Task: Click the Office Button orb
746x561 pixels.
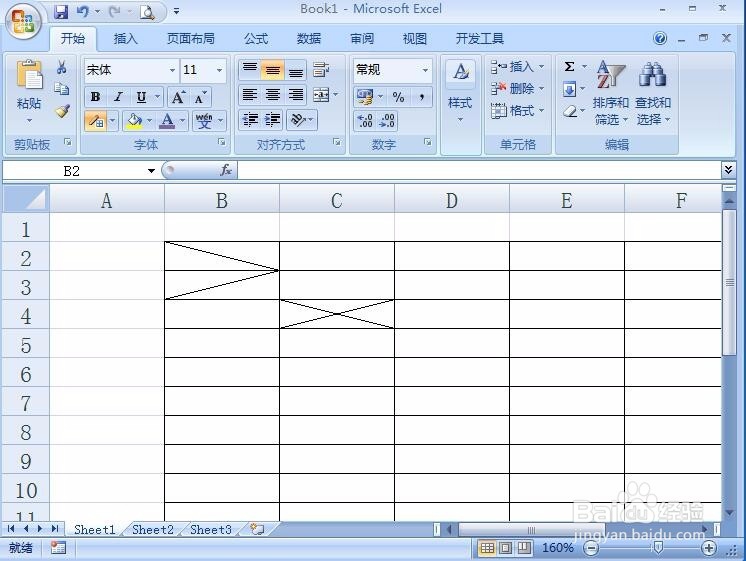Action: (x=24, y=21)
